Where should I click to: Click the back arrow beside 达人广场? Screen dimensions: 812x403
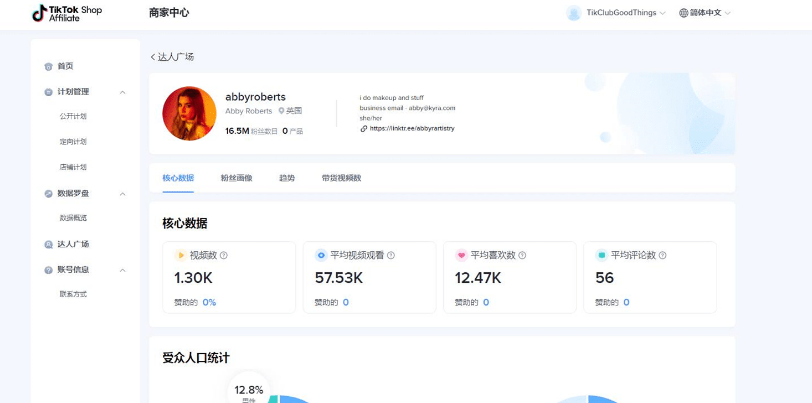pyautogui.click(x=153, y=57)
